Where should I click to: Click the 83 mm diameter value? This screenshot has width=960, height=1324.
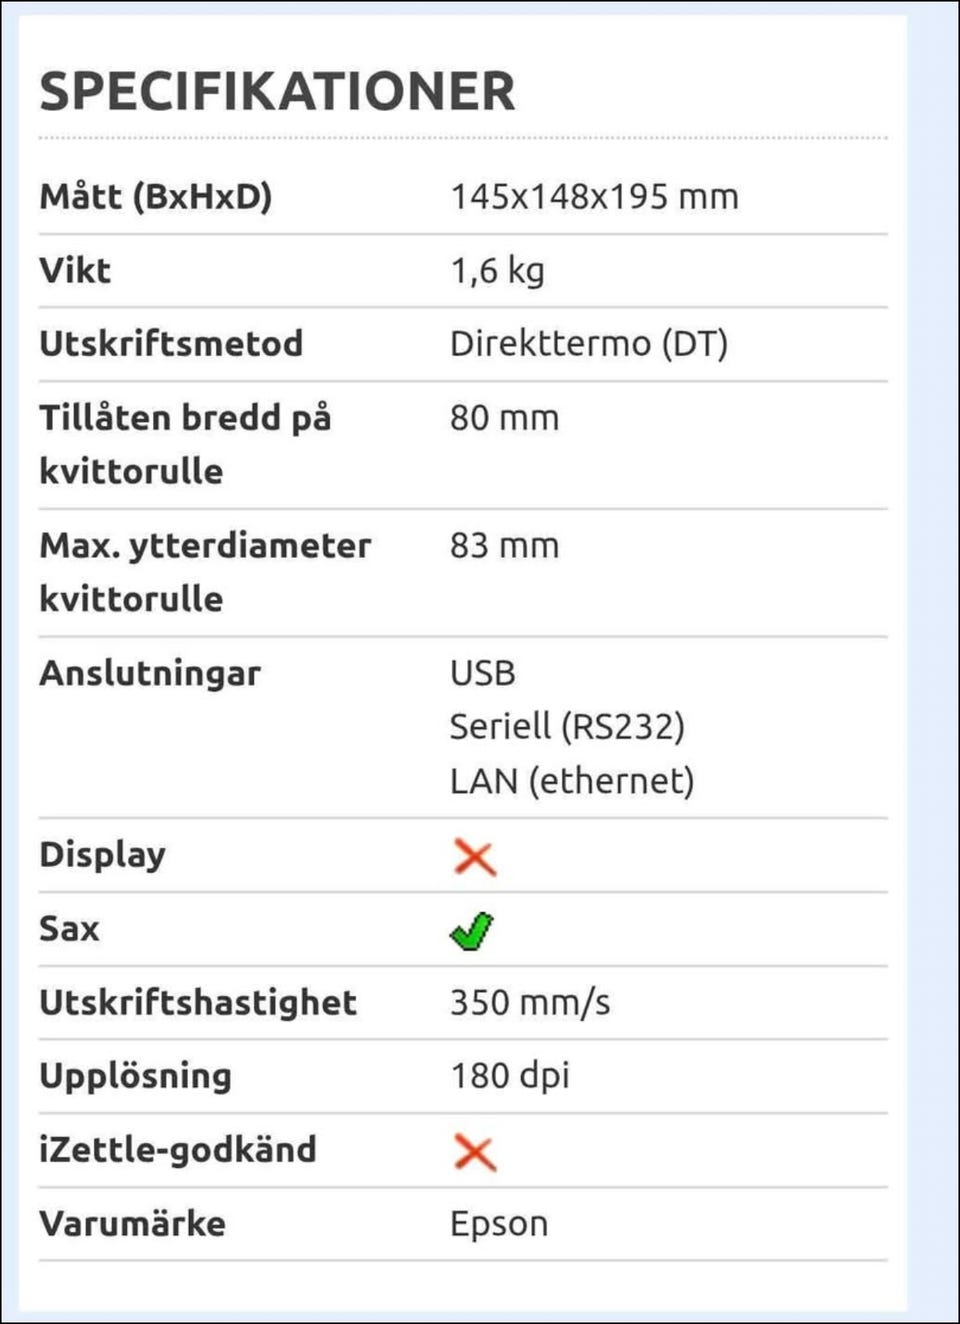pyautogui.click(x=504, y=546)
